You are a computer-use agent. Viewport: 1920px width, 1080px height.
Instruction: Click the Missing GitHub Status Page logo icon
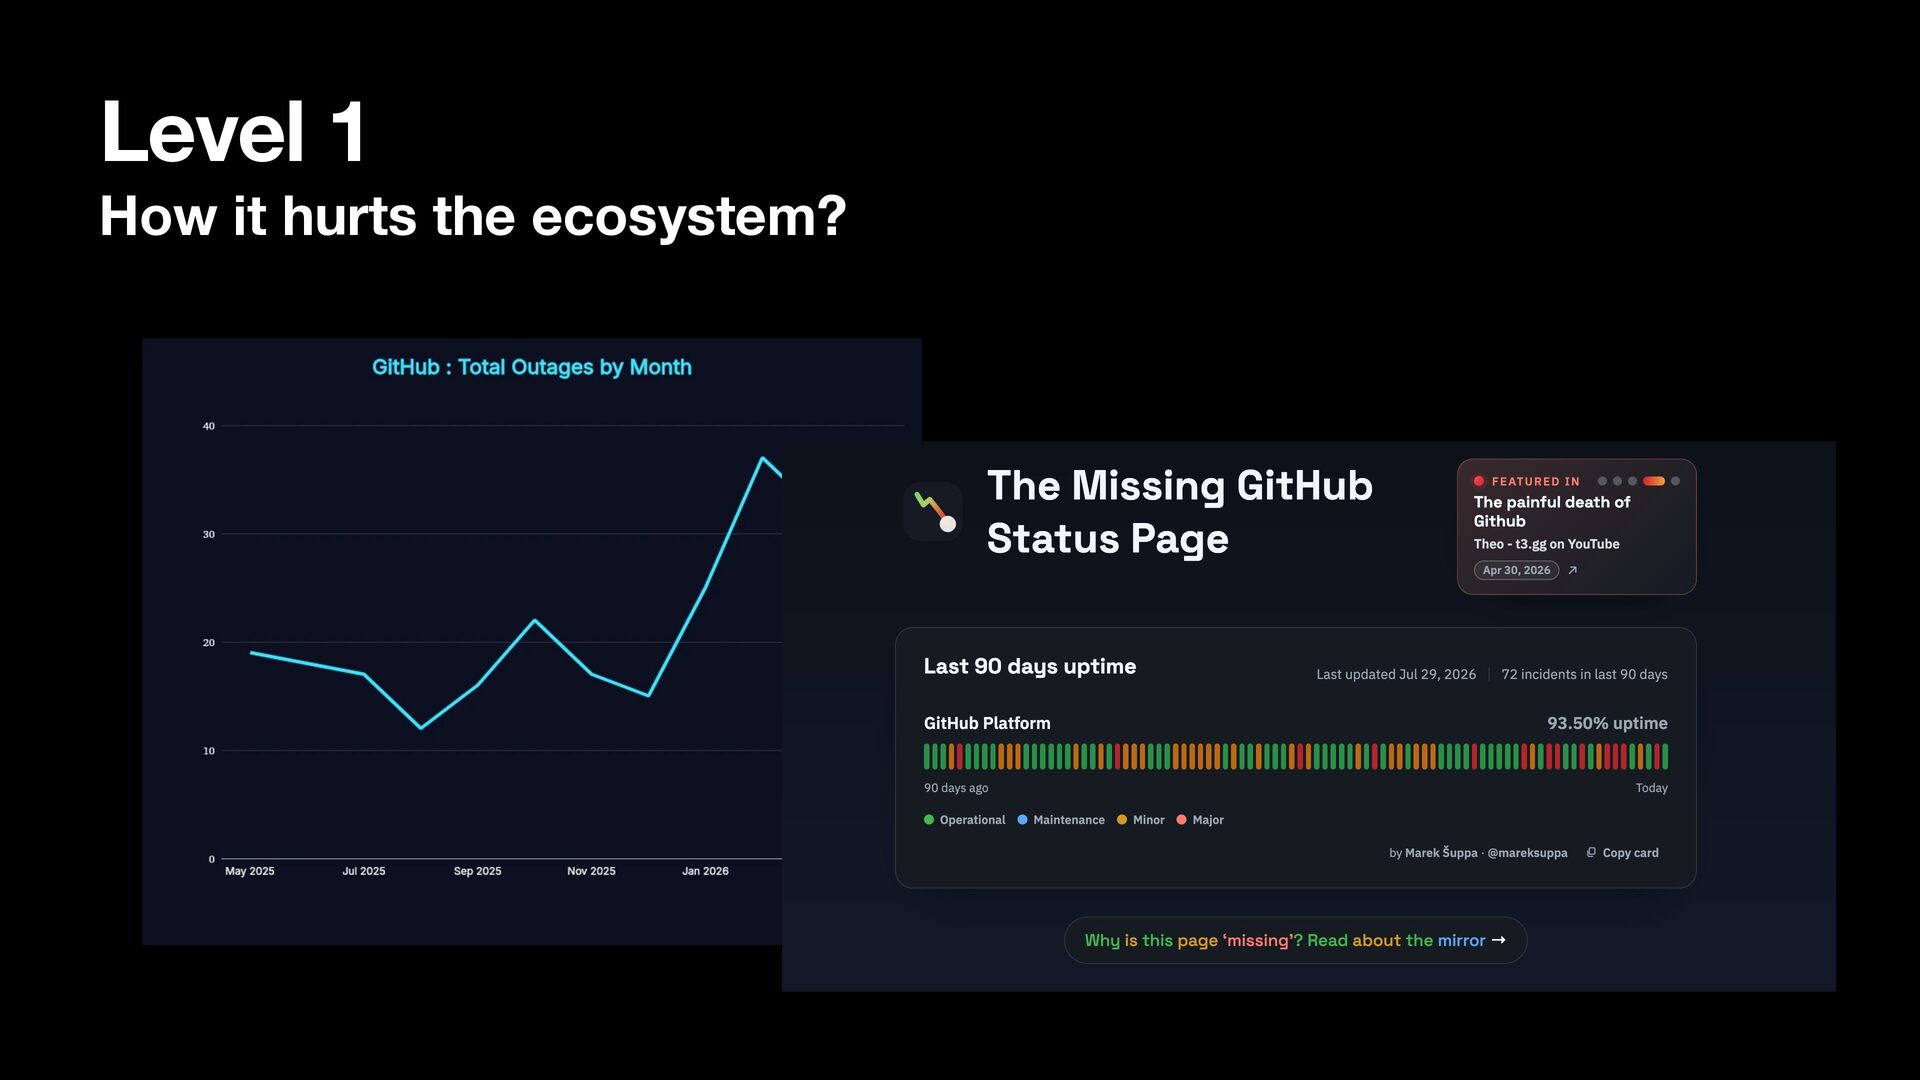(933, 511)
